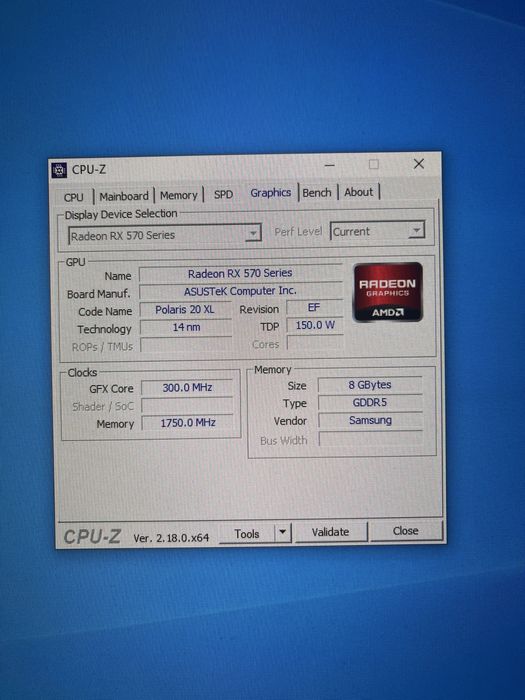This screenshot has height=700, width=525.
Task: Click the Memory clock 1750.0 MHz value
Action: [x=188, y=423]
